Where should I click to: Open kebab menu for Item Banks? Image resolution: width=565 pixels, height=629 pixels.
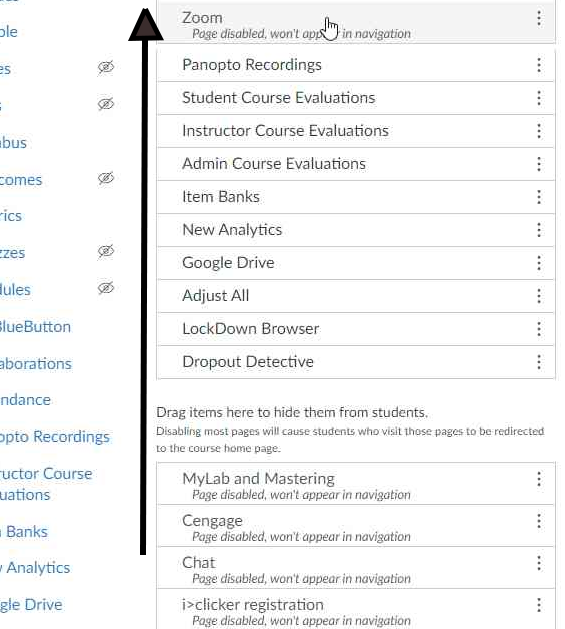[x=539, y=197]
